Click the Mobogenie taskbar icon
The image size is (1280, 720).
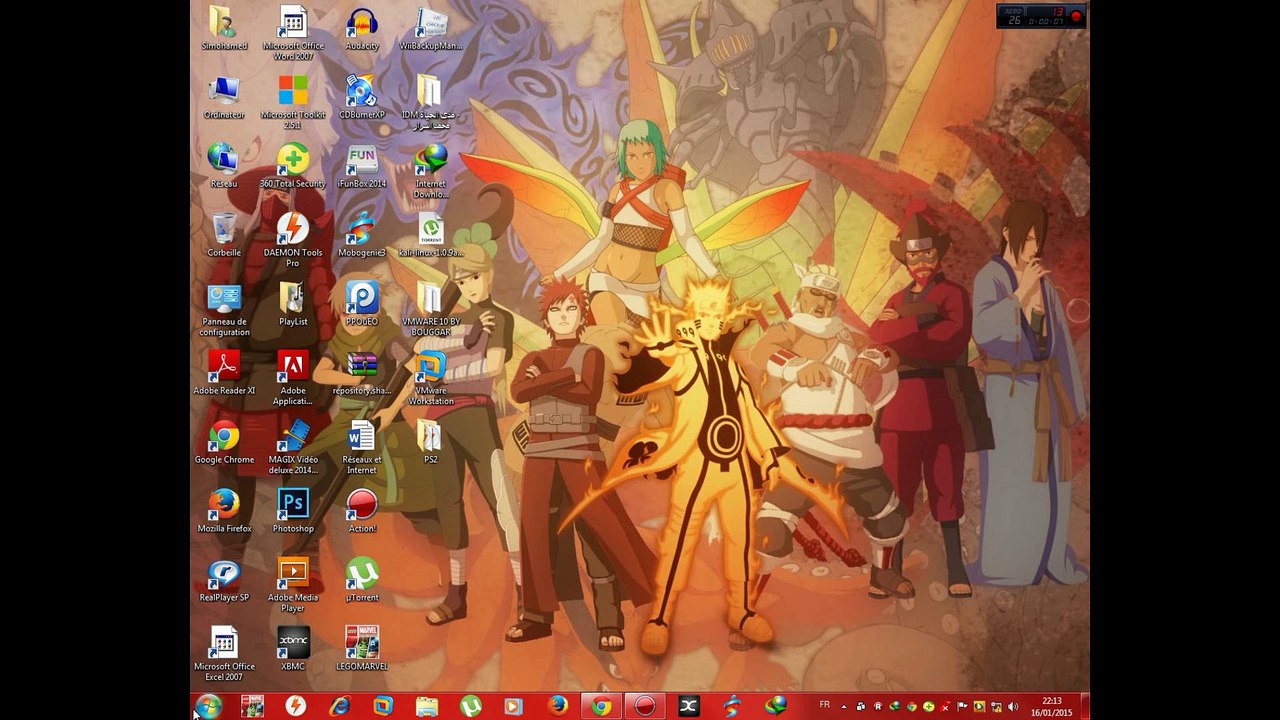click(x=732, y=706)
